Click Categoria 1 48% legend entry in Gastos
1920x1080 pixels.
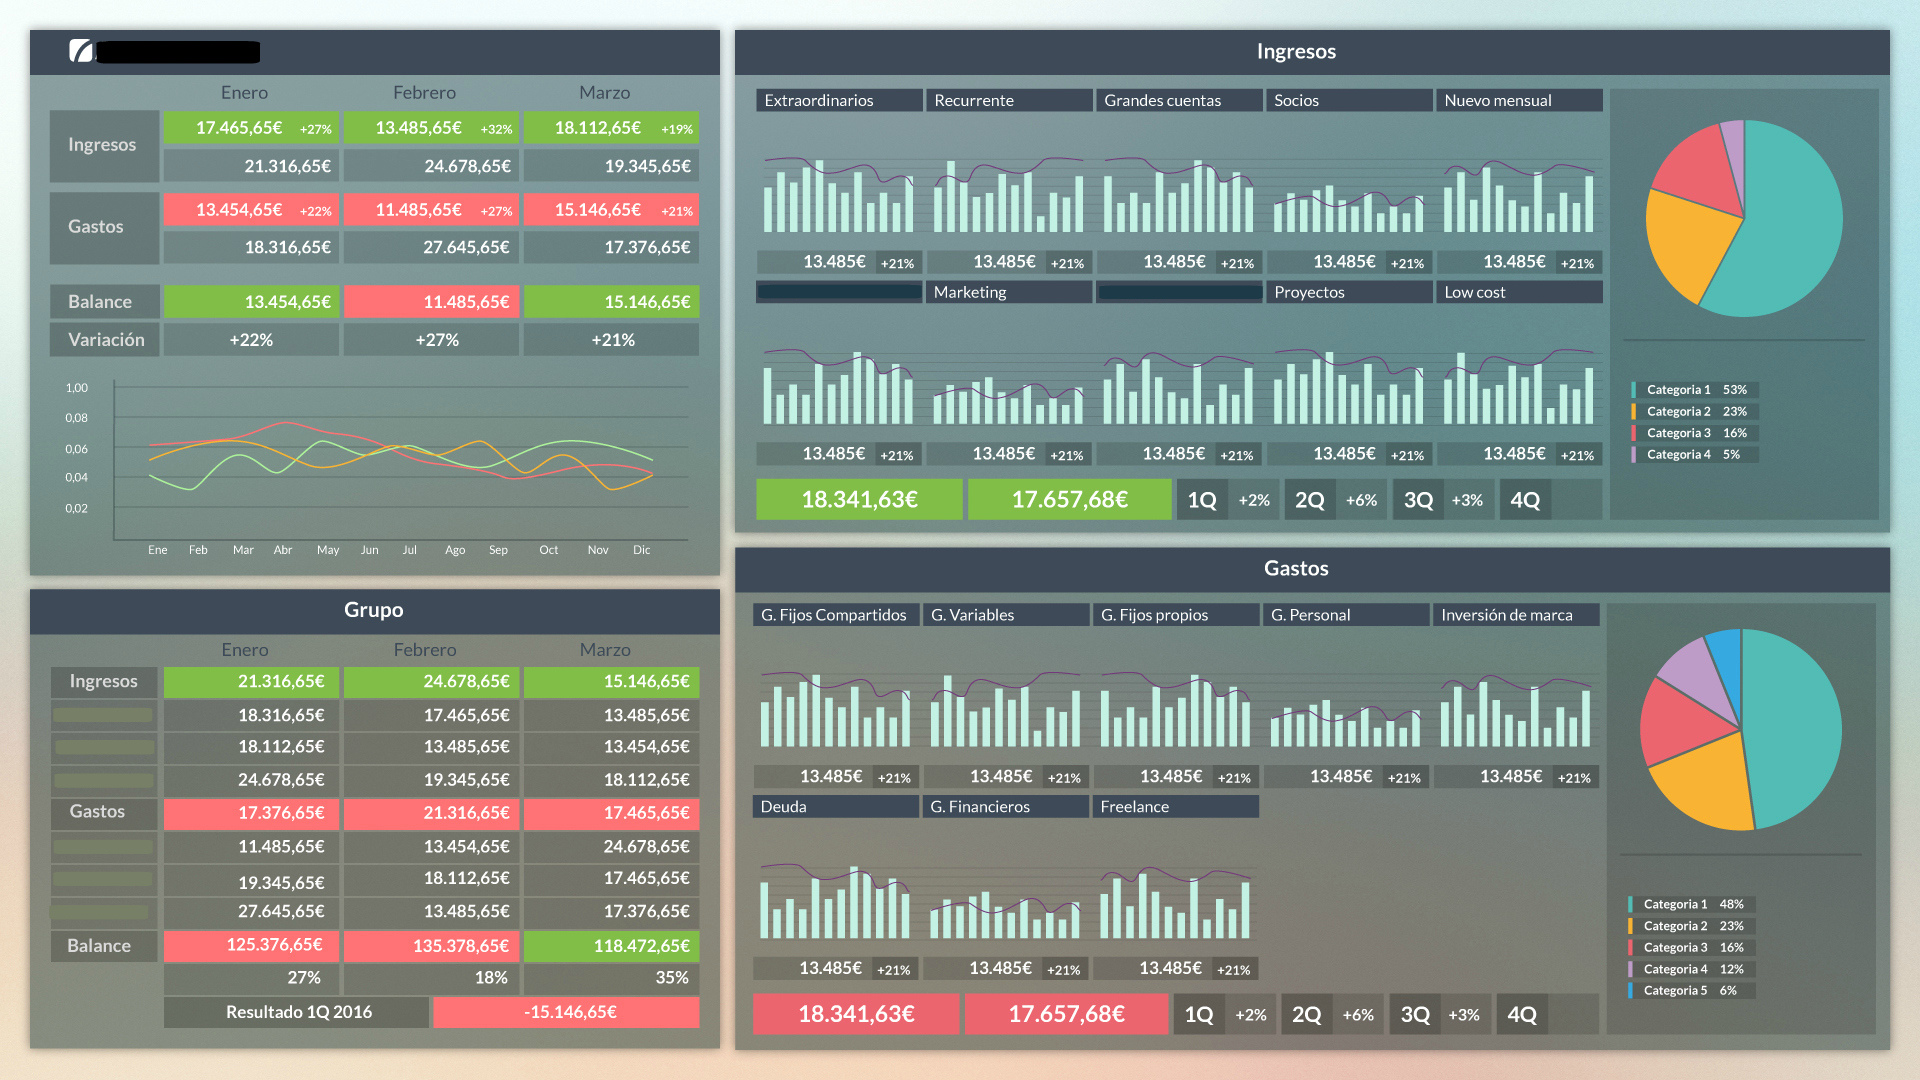point(1691,904)
